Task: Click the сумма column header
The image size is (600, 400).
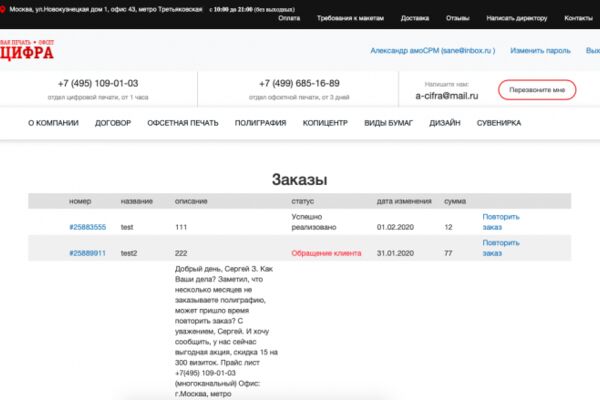Action: click(x=455, y=201)
